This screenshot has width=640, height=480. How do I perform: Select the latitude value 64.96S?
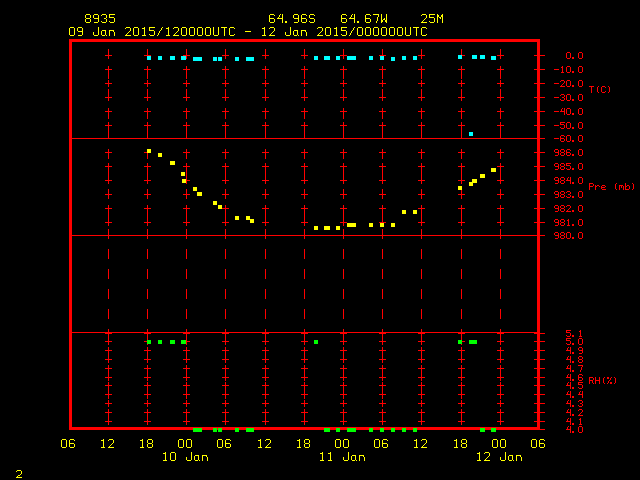292,19
